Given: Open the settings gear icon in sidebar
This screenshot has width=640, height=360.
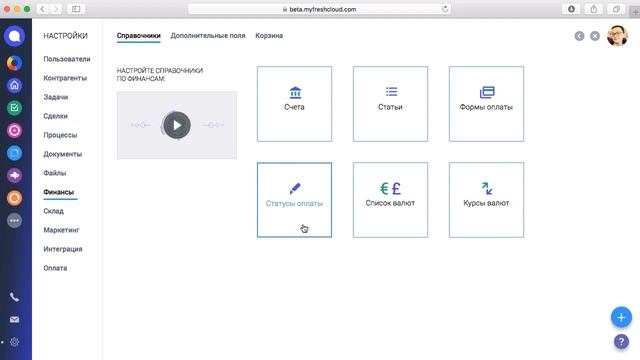Looking at the screenshot, I should (x=14, y=342).
